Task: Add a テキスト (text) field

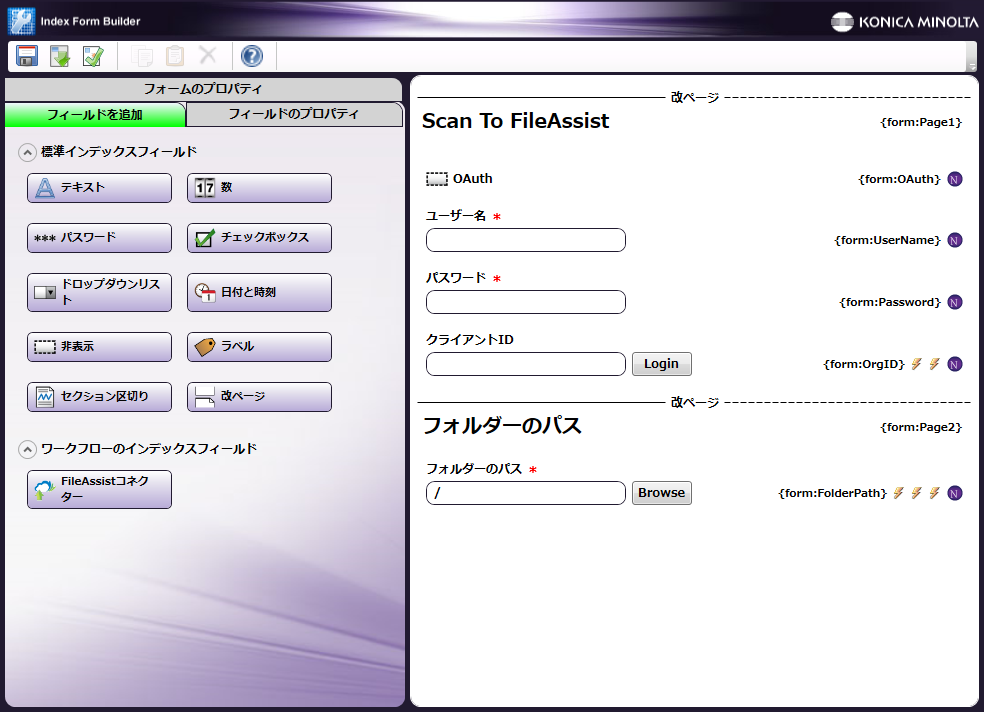Action: point(99,188)
